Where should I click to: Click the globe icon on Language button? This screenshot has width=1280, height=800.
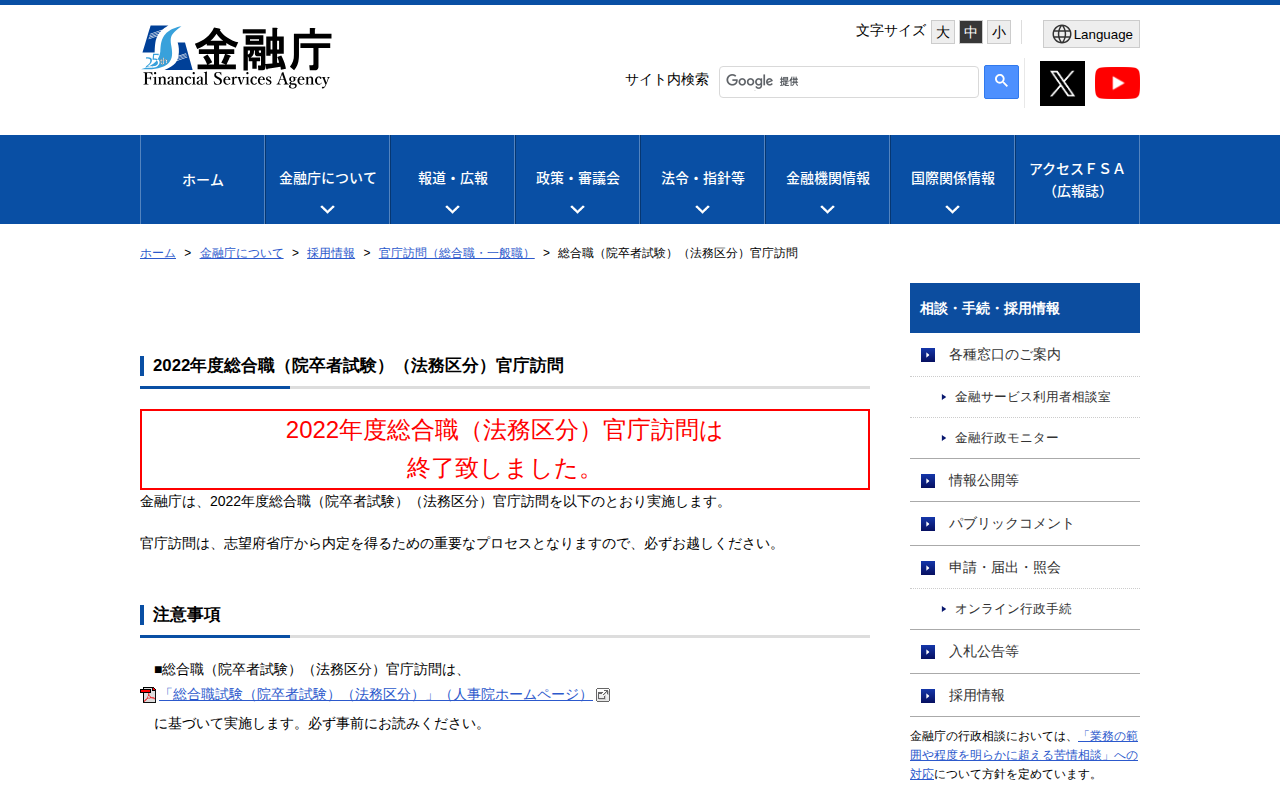click(1061, 34)
